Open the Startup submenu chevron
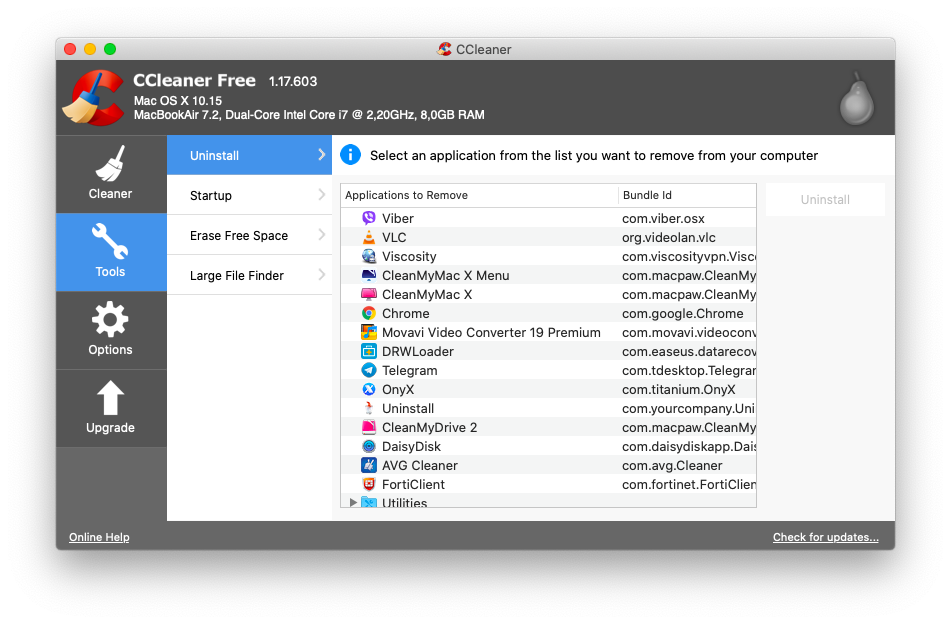The height and width of the screenshot is (624, 951). click(322, 195)
